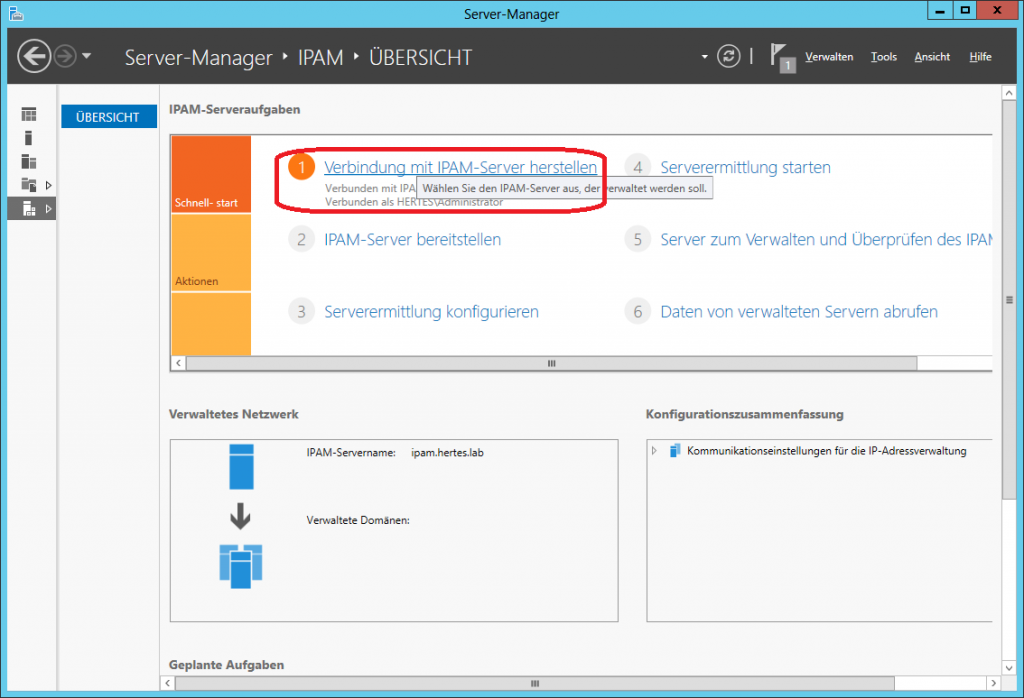Image resolution: width=1024 pixels, height=698 pixels.
Task: Expand the IPAM sidebar submenu arrow
Action: tap(48, 208)
